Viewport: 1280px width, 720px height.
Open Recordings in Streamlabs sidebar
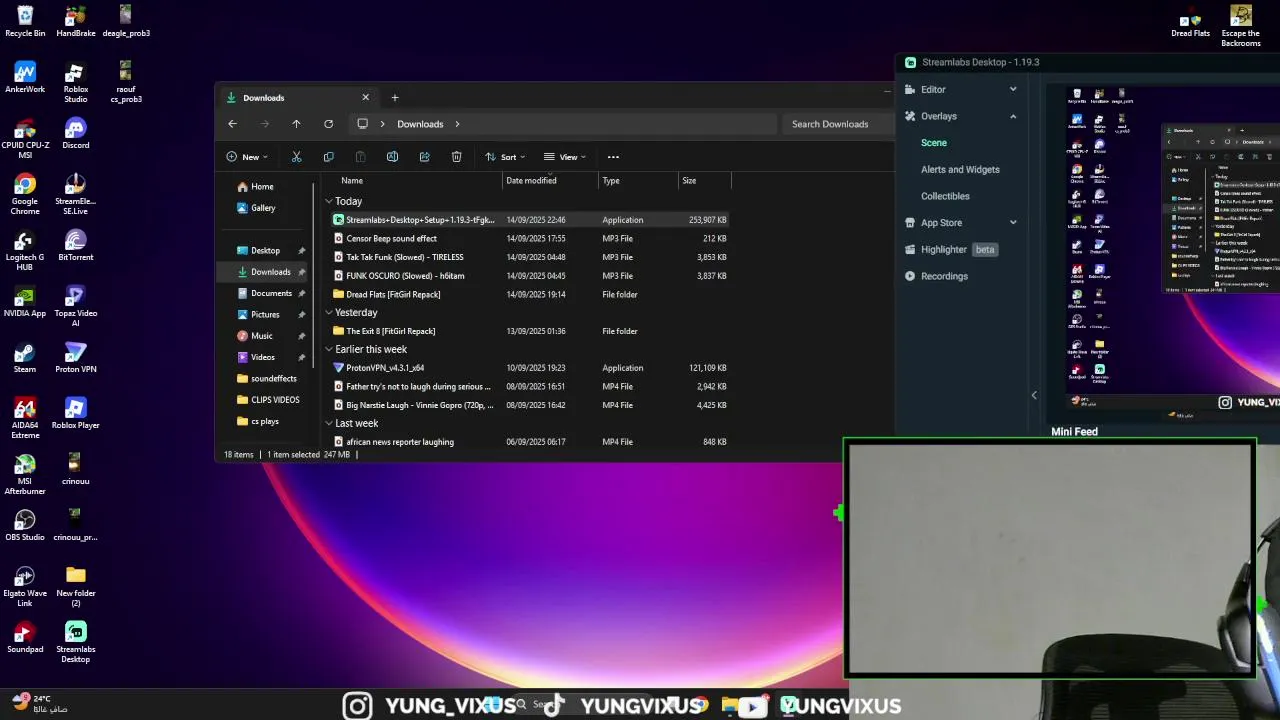(x=936, y=276)
